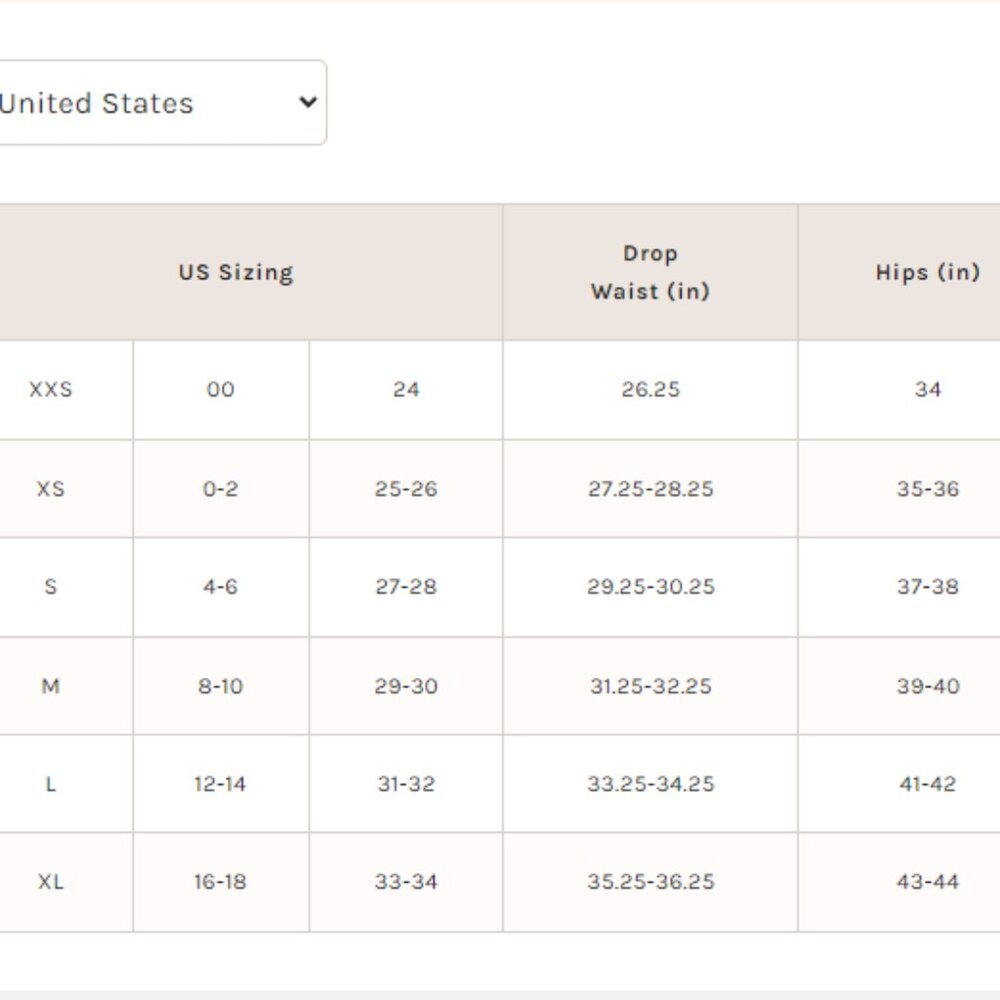Screen dimensions: 1000x1000
Task: Select the XL size row label
Action: 51,882
